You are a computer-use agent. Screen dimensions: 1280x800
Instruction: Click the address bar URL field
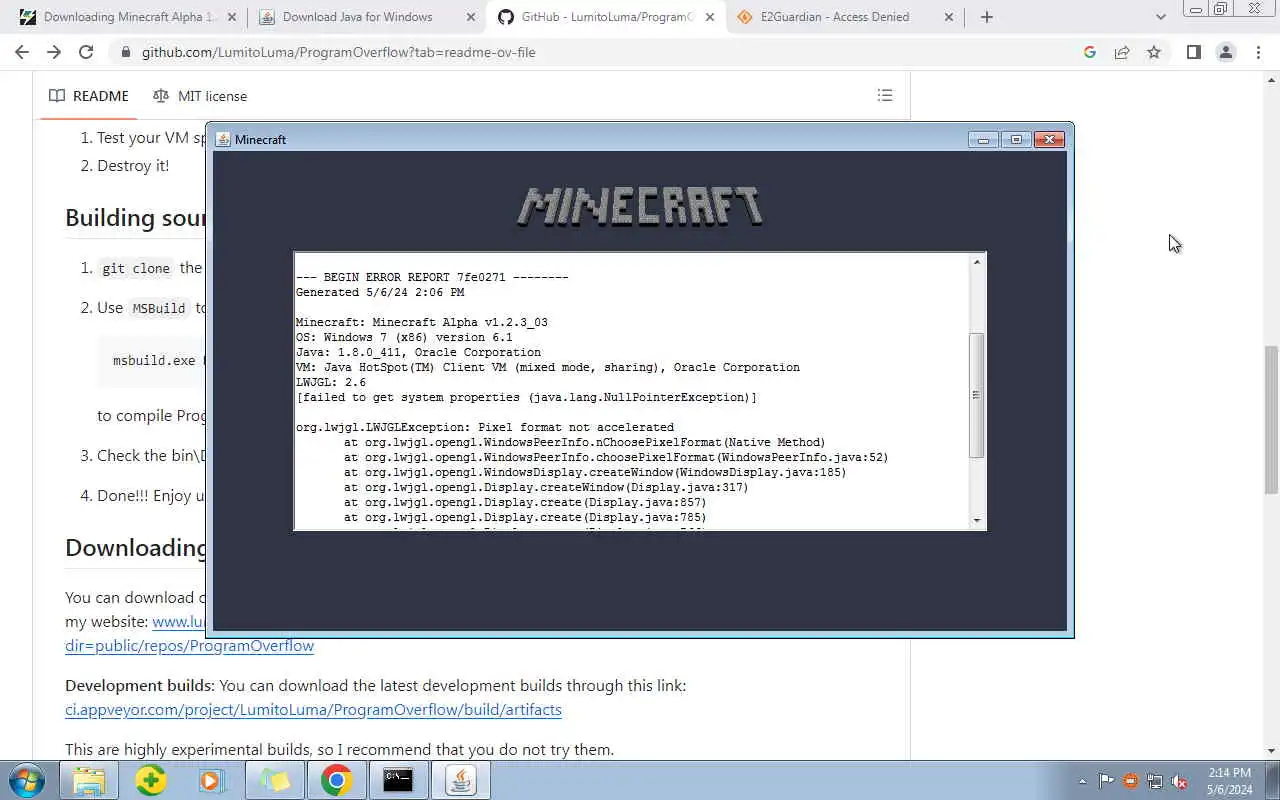pyautogui.click(x=600, y=52)
